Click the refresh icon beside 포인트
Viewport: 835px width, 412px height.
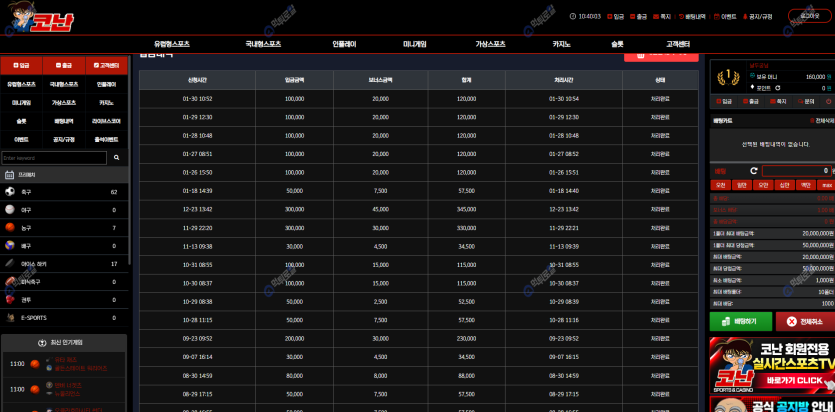pos(777,88)
